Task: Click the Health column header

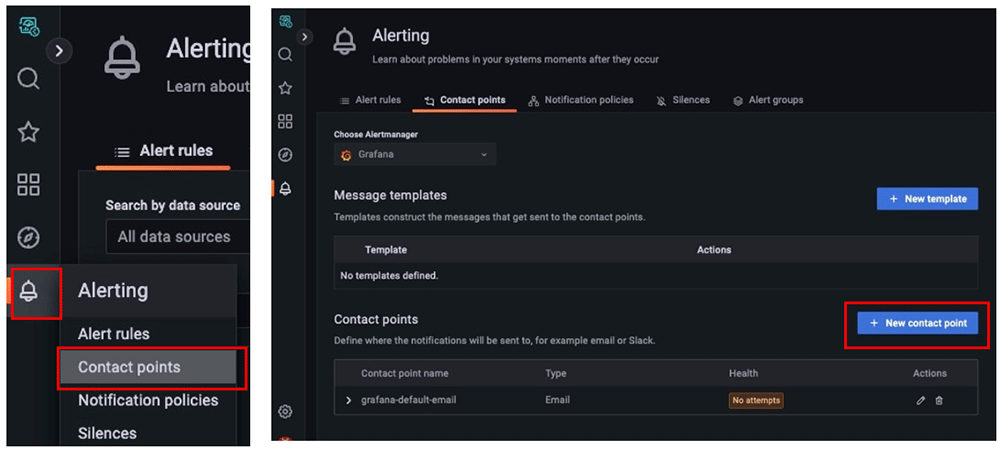Action: coord(744,373)
